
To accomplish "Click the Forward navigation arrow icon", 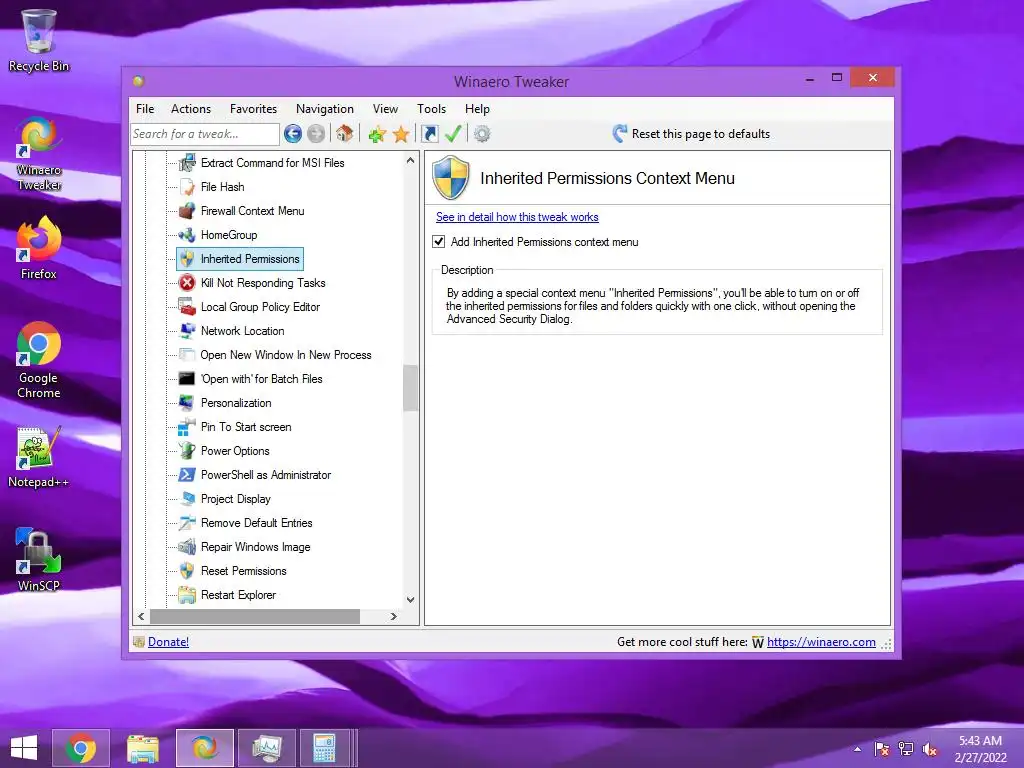I will click(316, 134).
